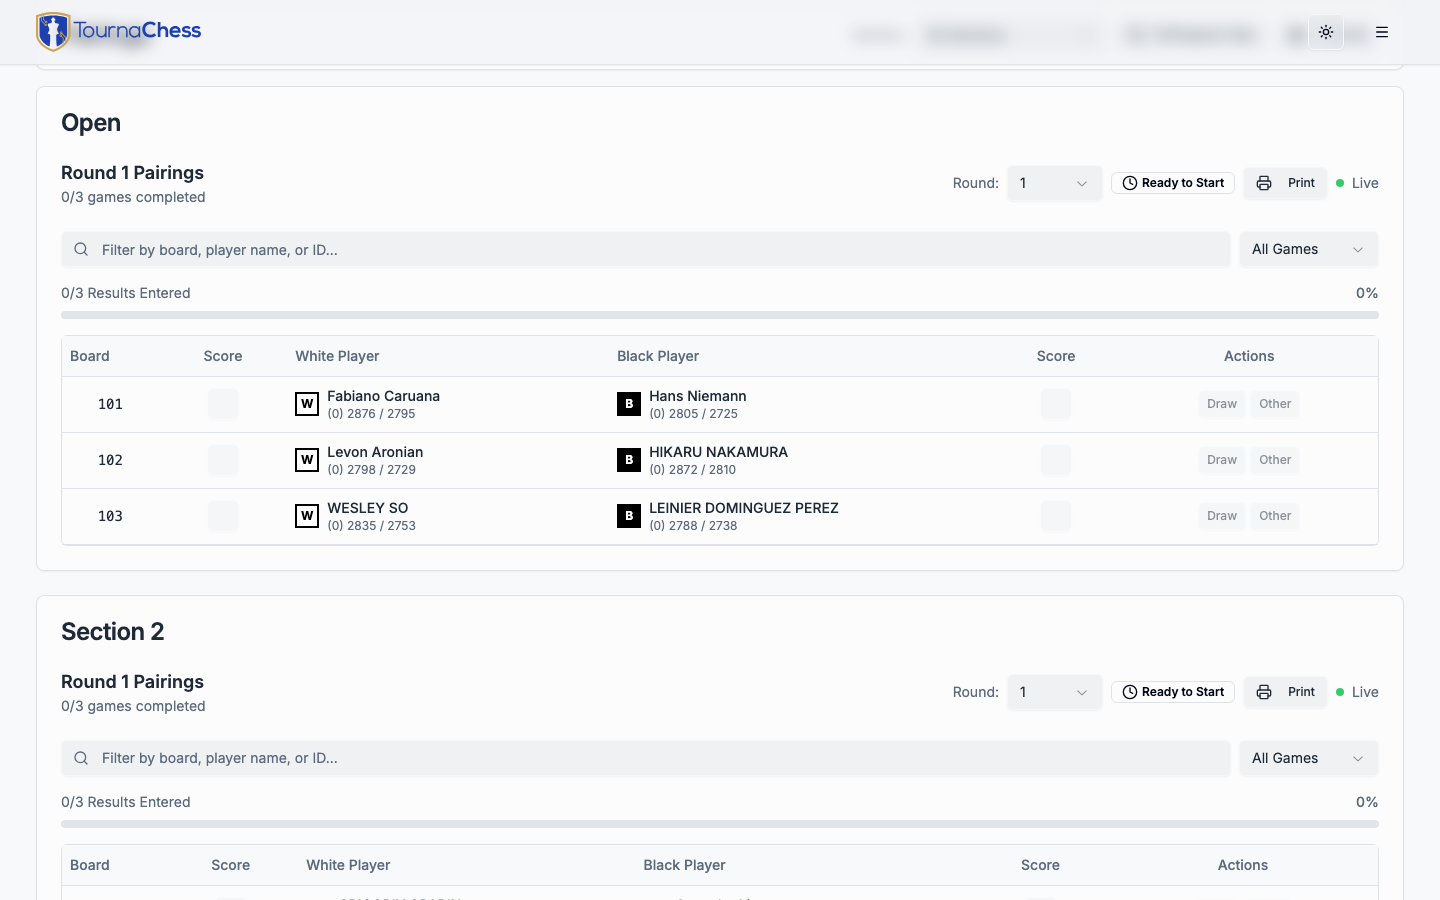The height and width of the screenshot is (900, 1440).
Task: Click the Open section results progress bar
Action: click(719, 315)
